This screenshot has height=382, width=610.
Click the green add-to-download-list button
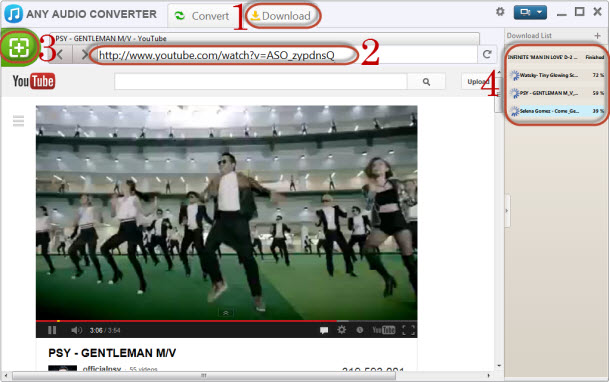pyautogui.click(x=19, y=48)
